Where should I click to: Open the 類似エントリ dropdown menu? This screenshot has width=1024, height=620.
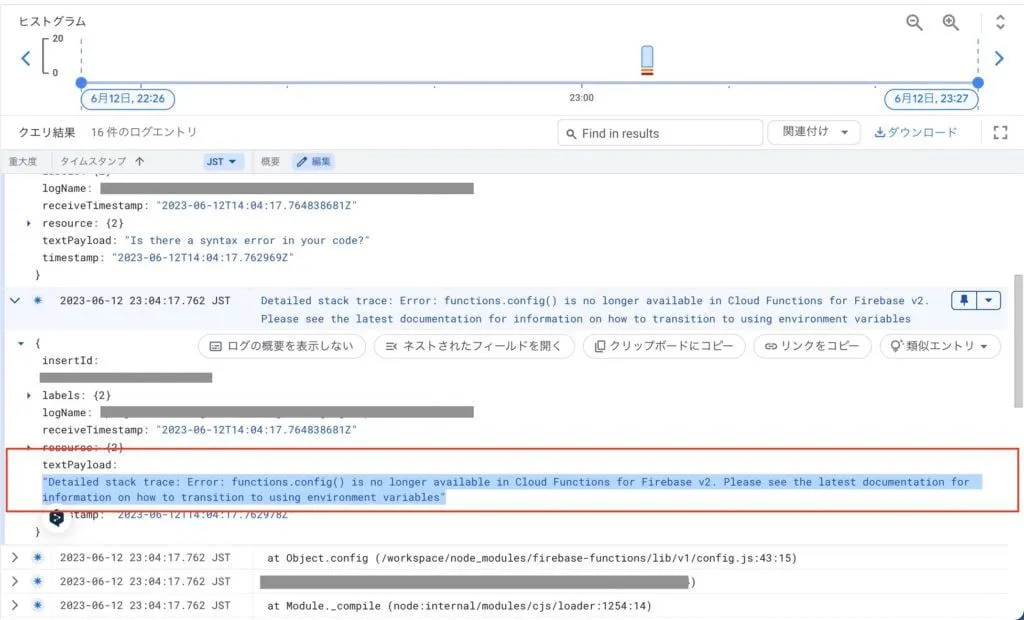tap(940, 346)
